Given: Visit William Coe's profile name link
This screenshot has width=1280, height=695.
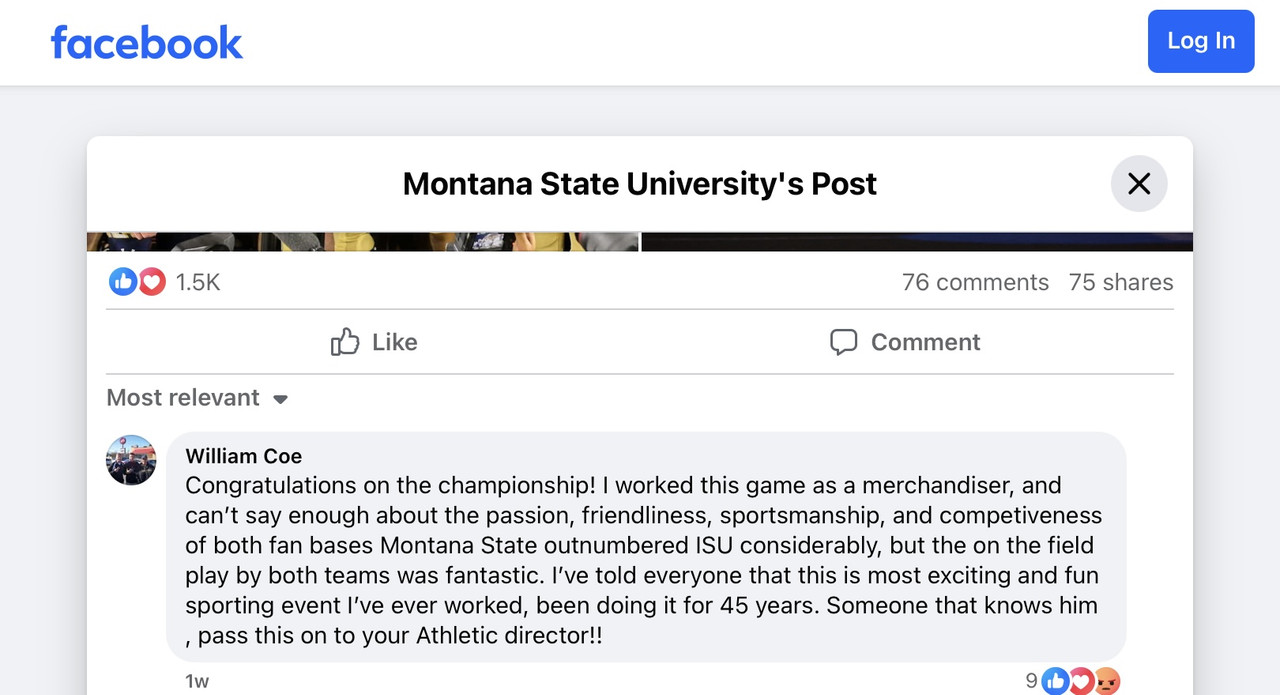Looking at the screenshot, I should pos(243,456).
